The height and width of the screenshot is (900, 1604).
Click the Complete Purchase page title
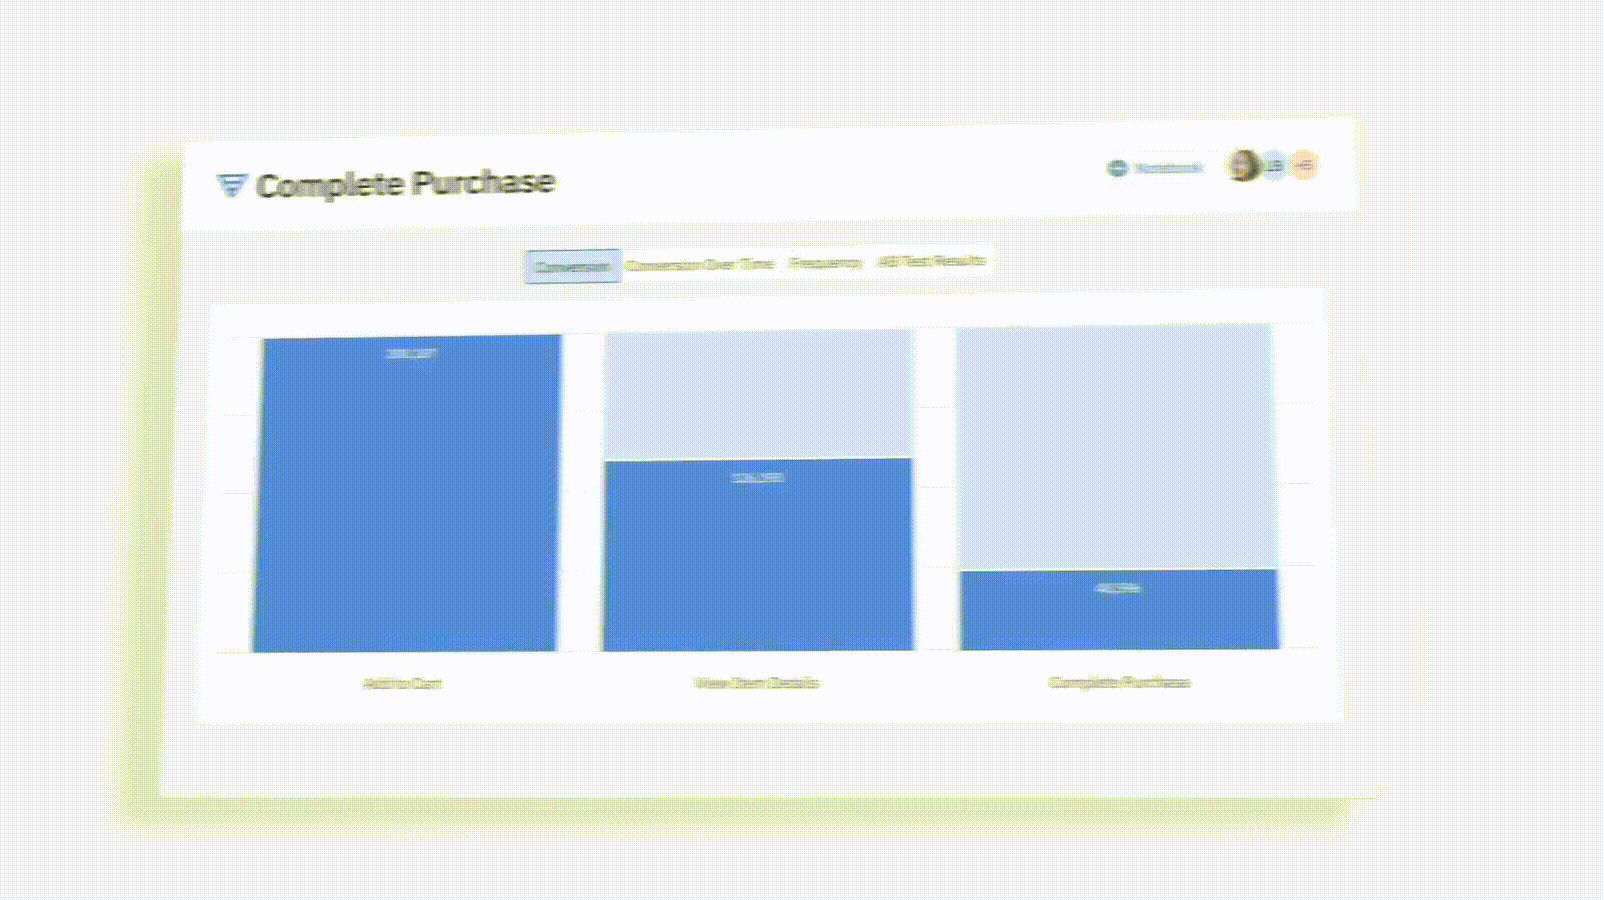tap(405, 184)
